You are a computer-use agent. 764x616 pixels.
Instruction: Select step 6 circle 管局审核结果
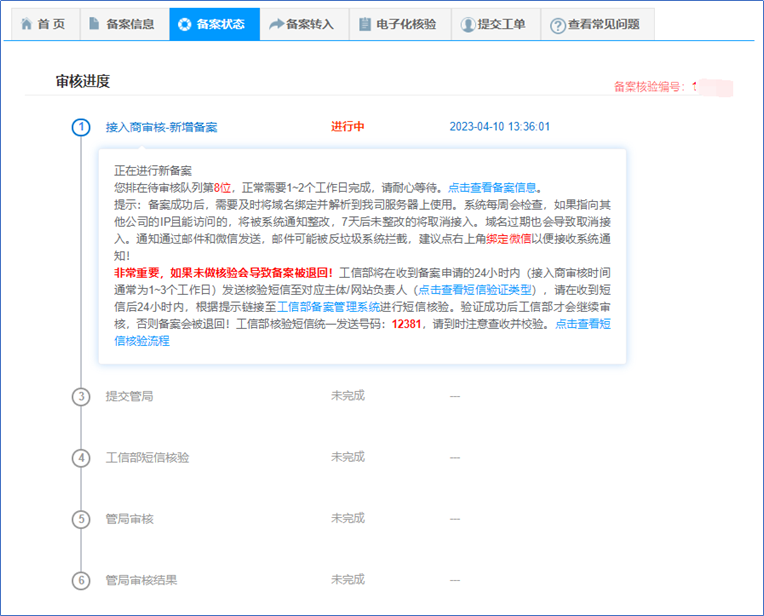point(80,580)
